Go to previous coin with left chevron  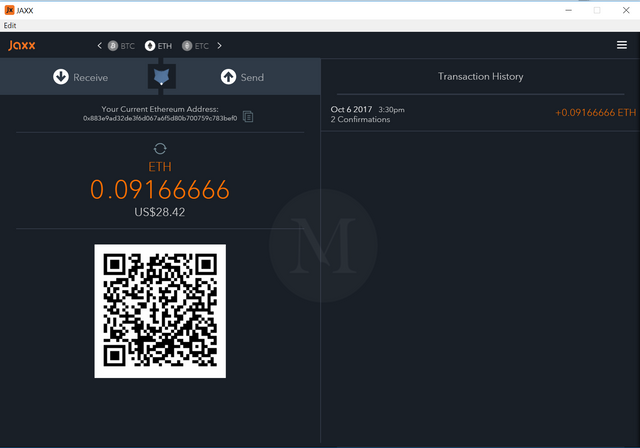(x=99, y=46)
